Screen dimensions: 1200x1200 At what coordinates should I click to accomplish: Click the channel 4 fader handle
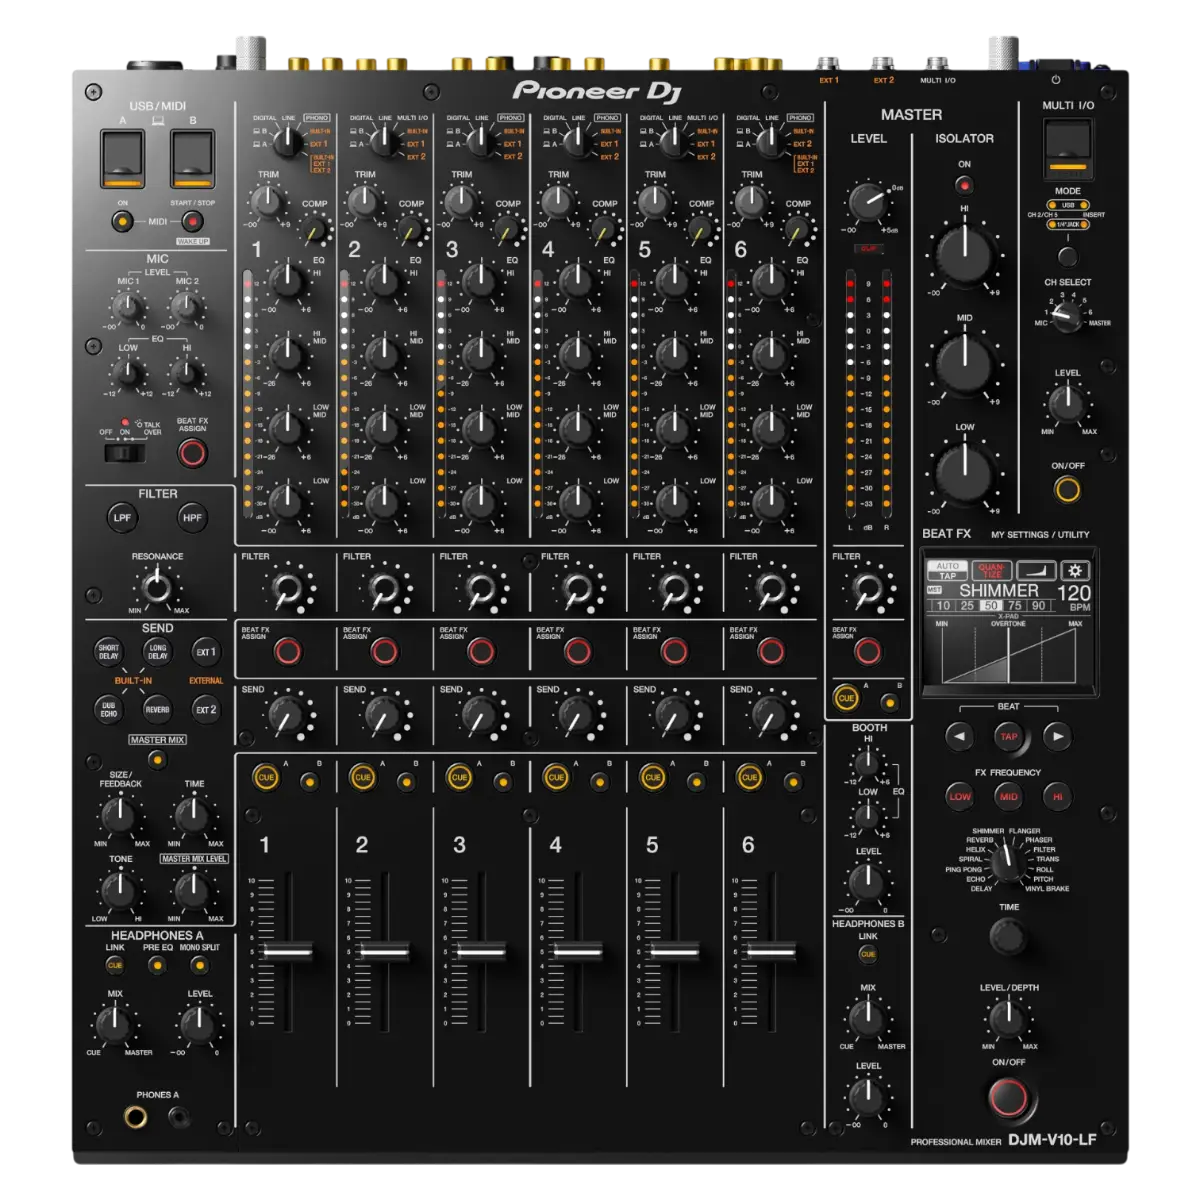[578, 951]
